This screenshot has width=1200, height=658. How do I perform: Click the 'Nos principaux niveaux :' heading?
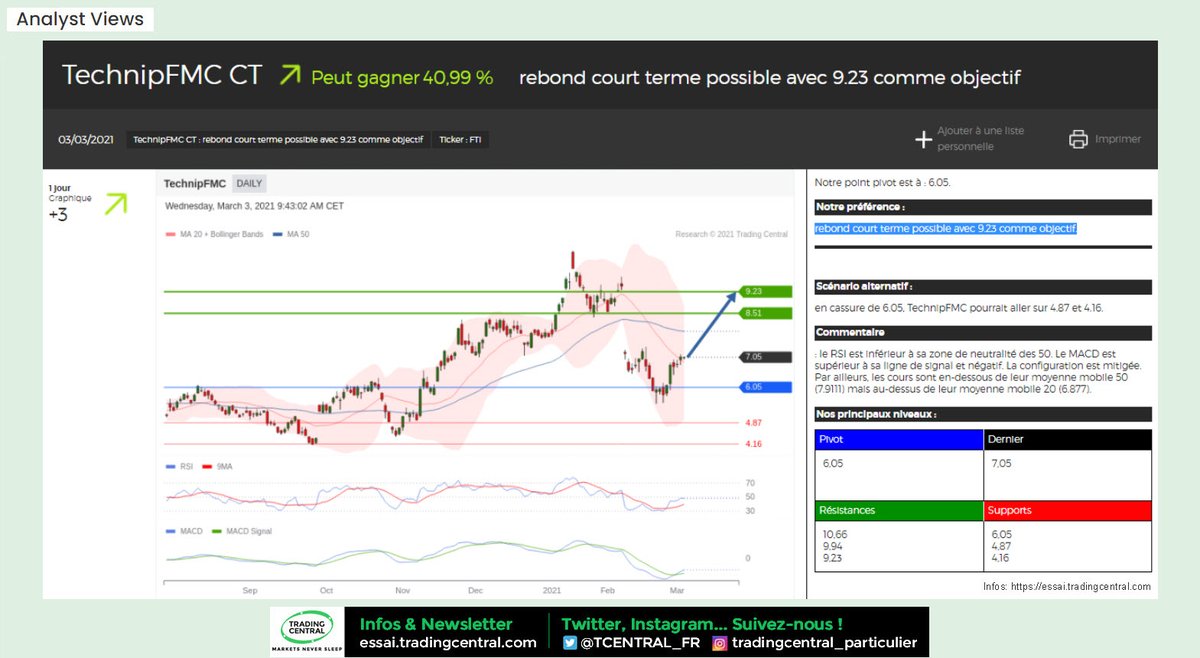[983, 413]
